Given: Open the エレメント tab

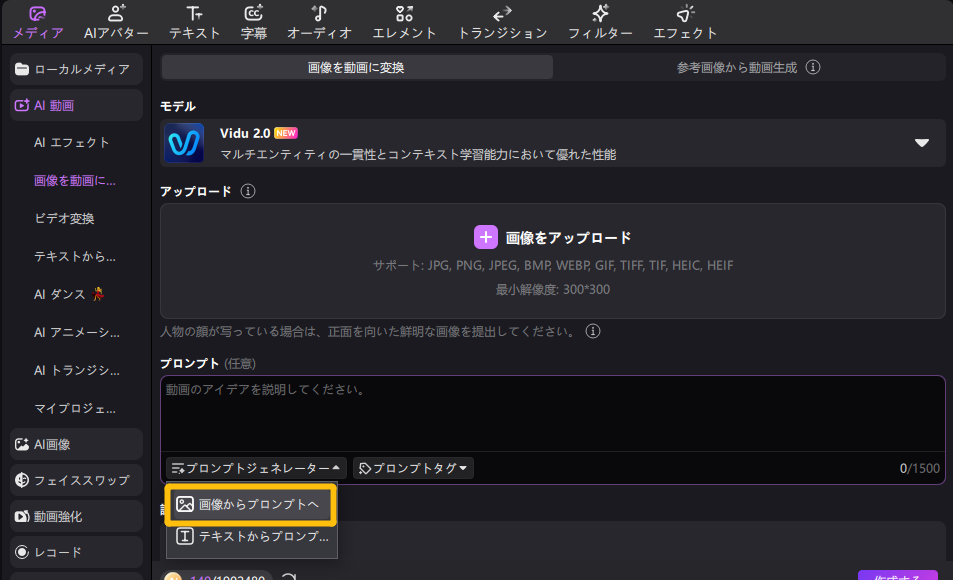Looking at the screenshot, I should point(404,22).
